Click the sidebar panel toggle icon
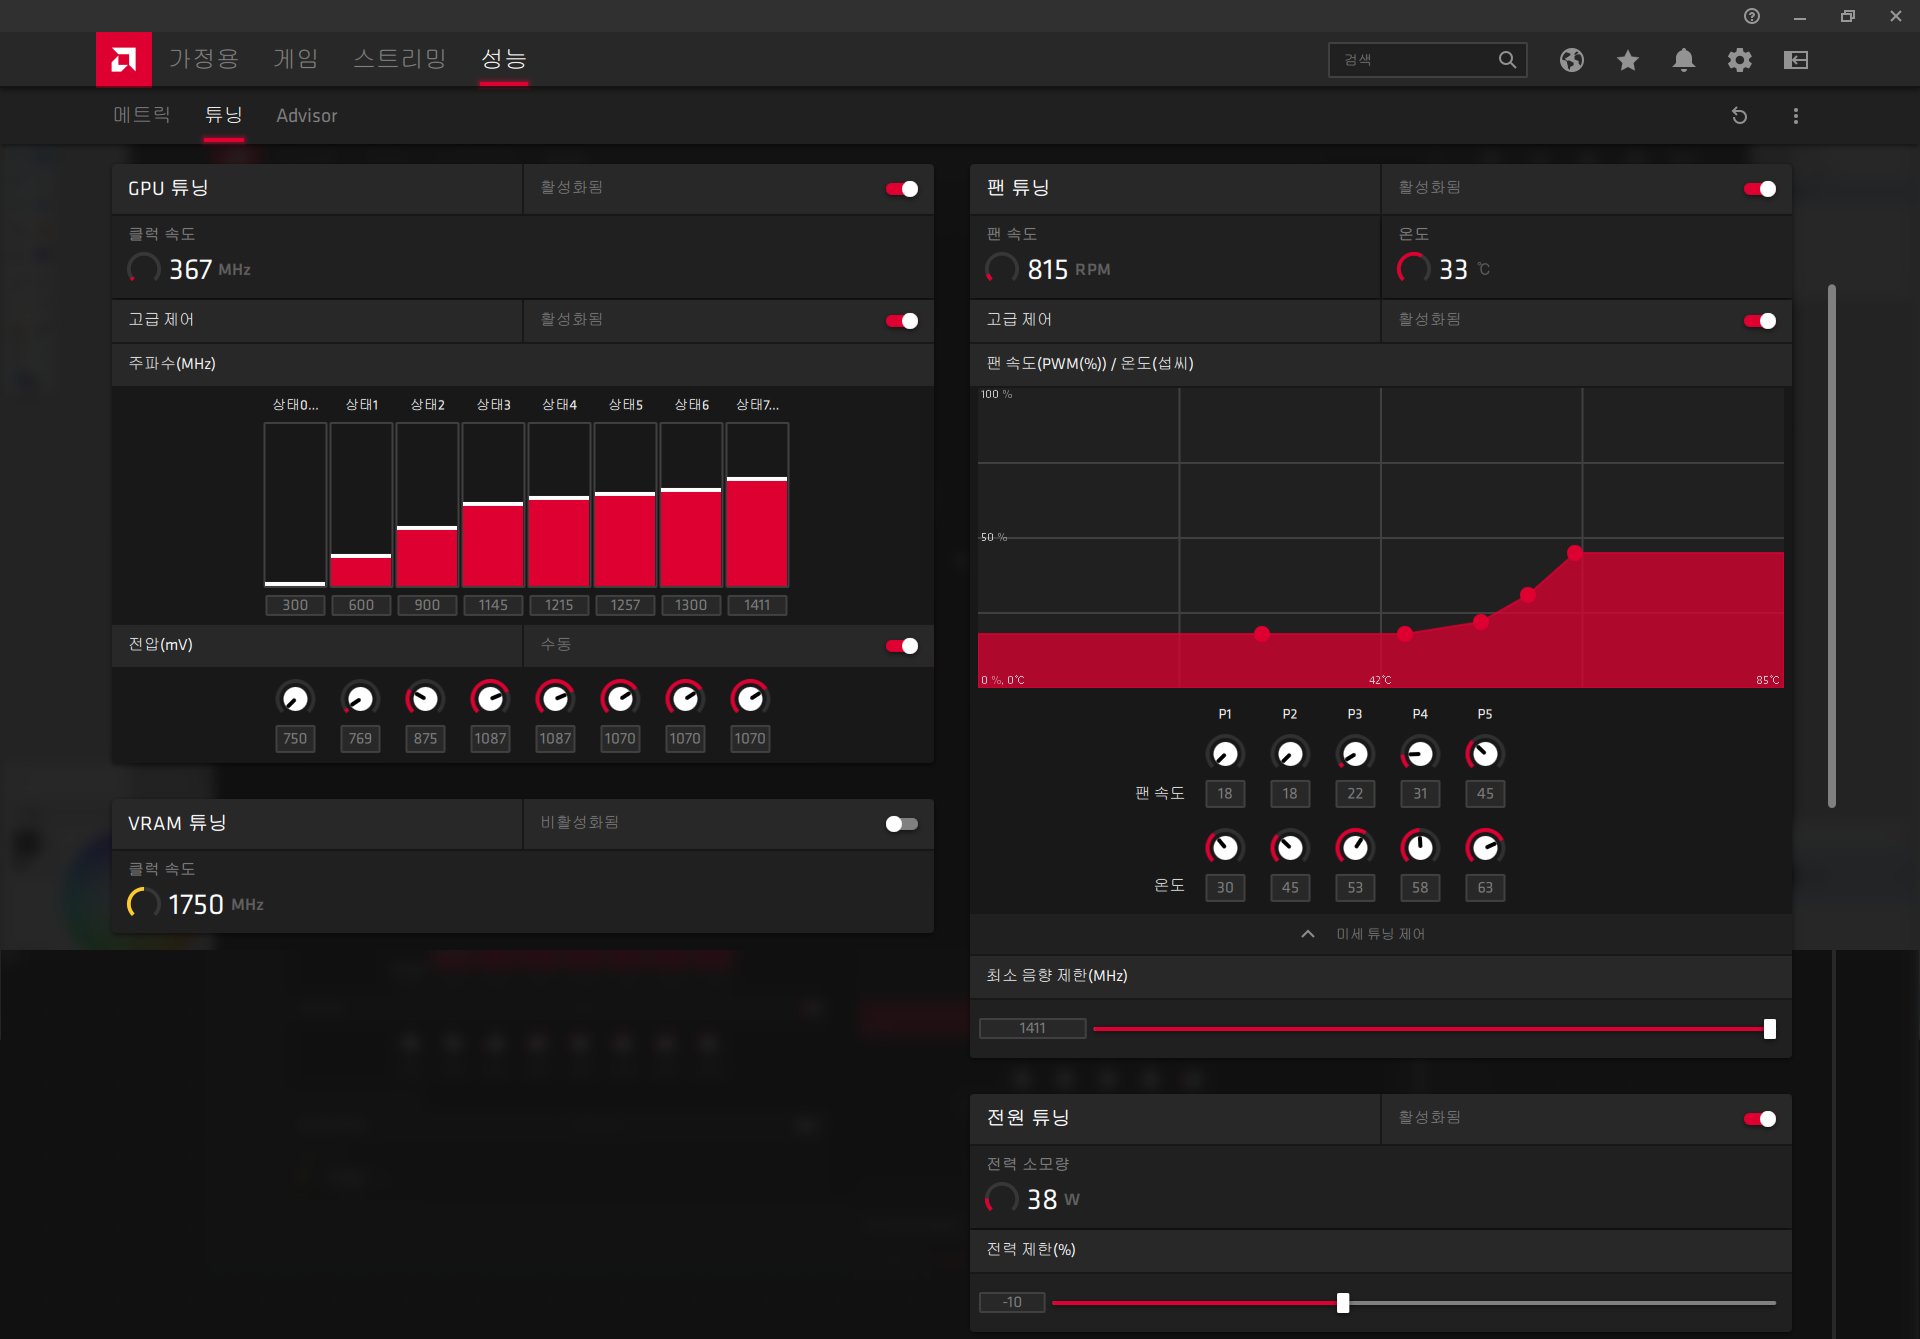Screen dimensions: 1920x1339 point(1795,60)
